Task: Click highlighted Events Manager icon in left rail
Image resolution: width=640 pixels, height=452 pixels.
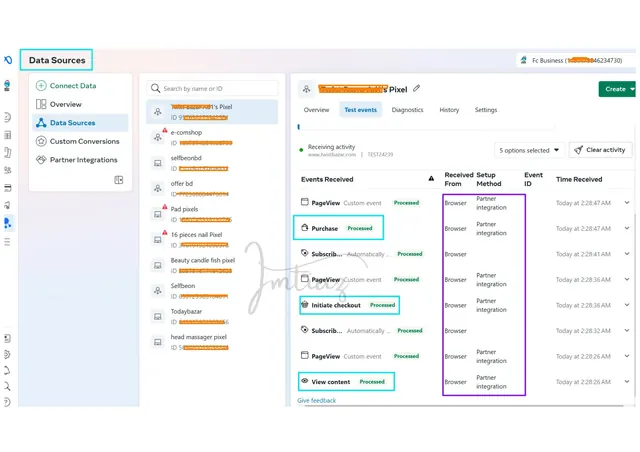Action: tap(7, 223)
